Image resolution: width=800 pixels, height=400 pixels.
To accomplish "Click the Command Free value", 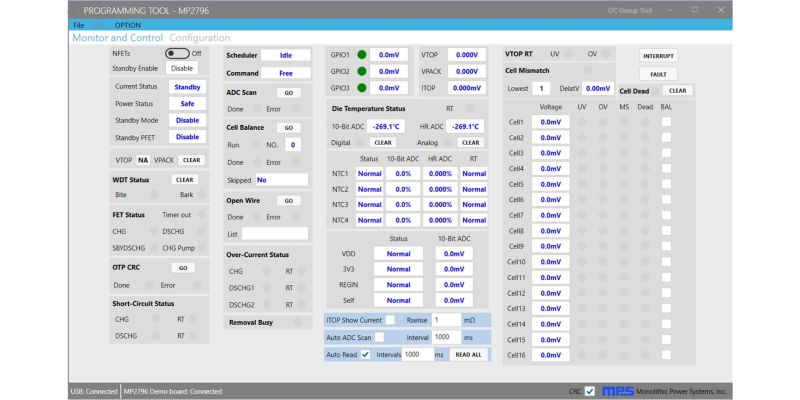I will pyautogui.click(x=286, y=73).
